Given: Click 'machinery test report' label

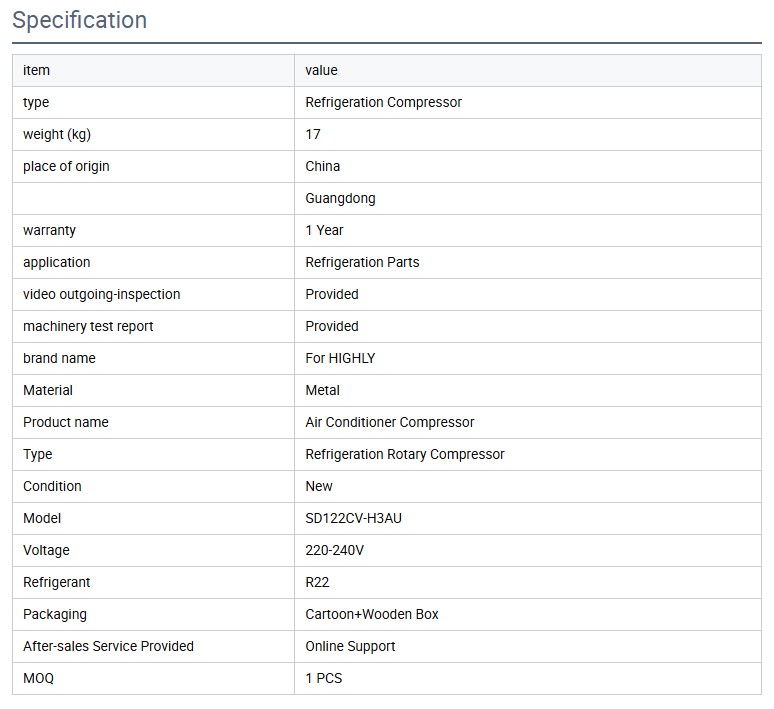Looking at the screenshot, I should coord(88,326).
